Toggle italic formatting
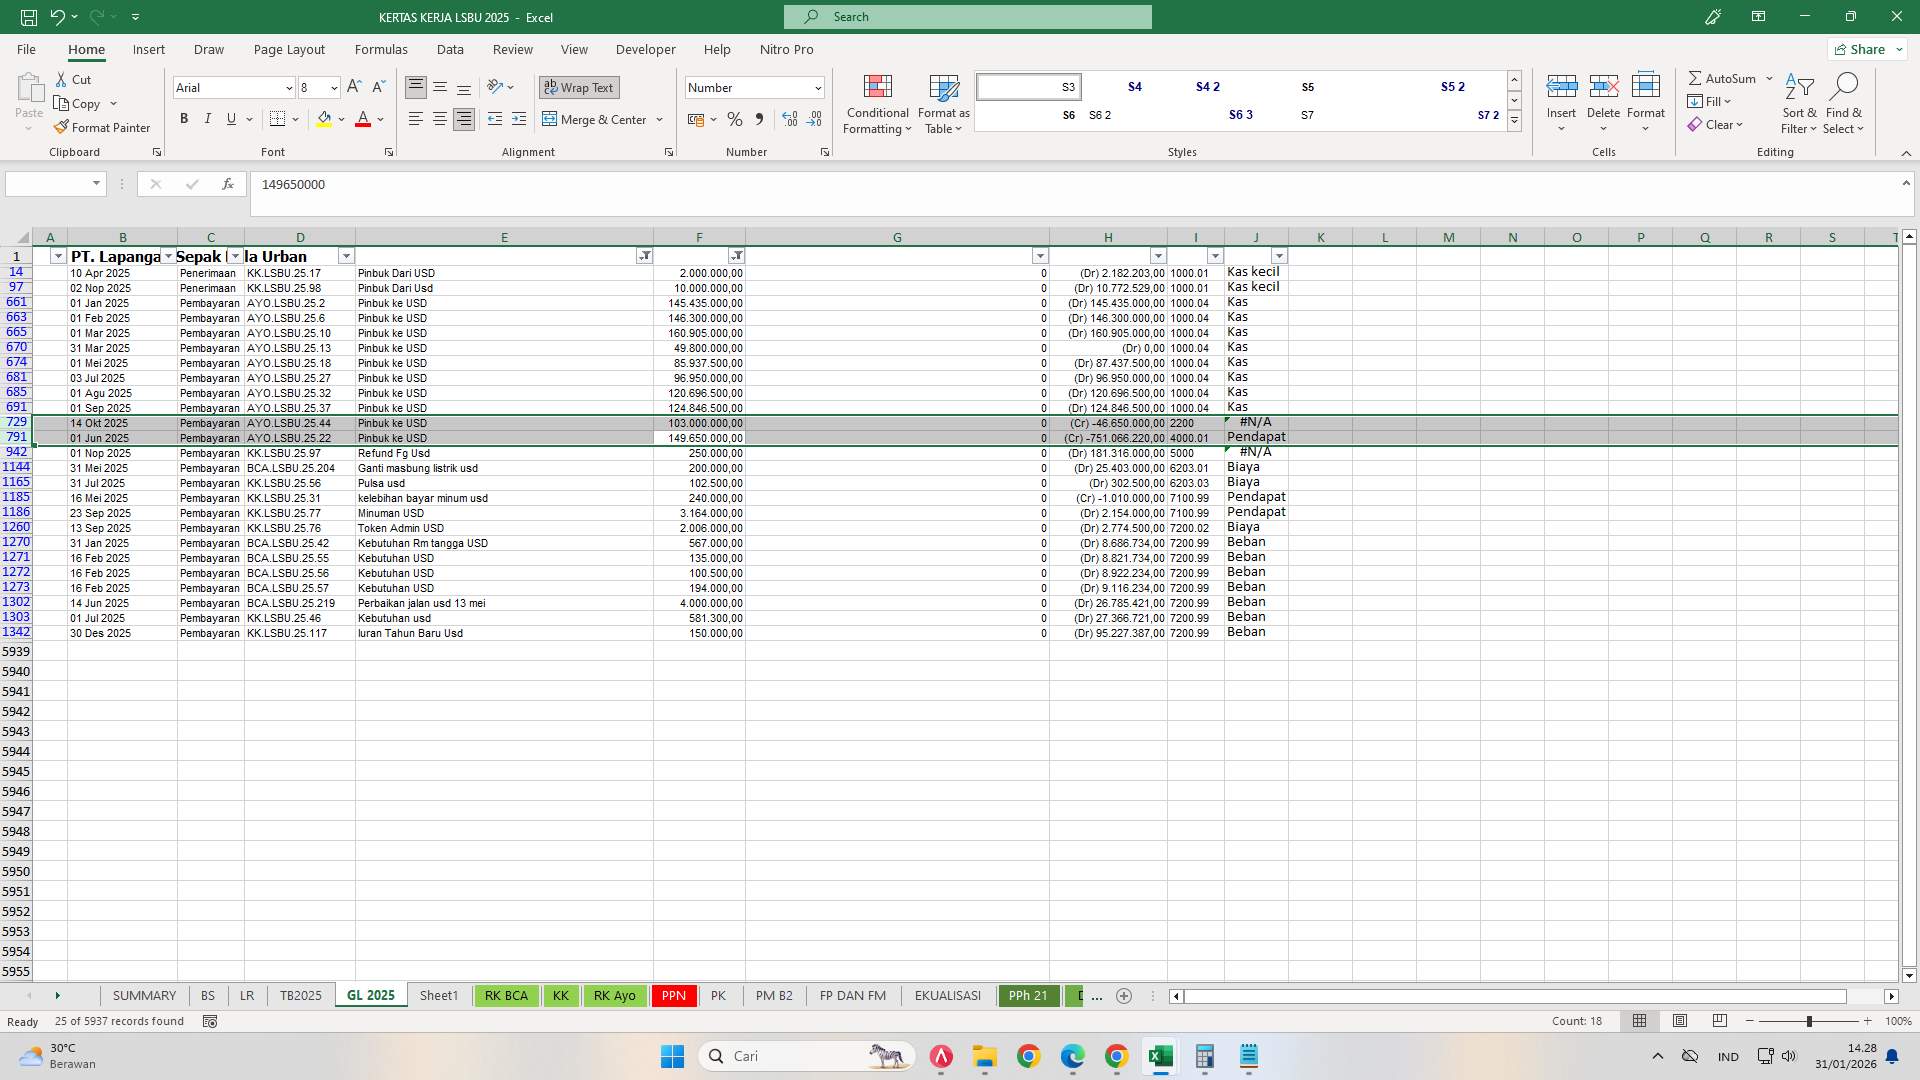 (208, 118)
